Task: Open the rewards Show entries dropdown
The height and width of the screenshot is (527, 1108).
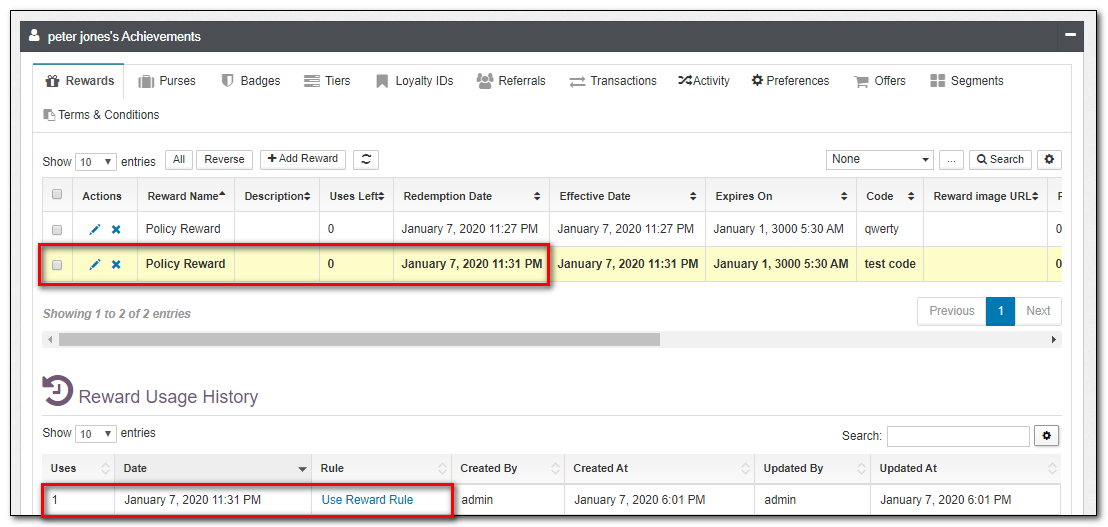Action: click(x=96, y=162)
